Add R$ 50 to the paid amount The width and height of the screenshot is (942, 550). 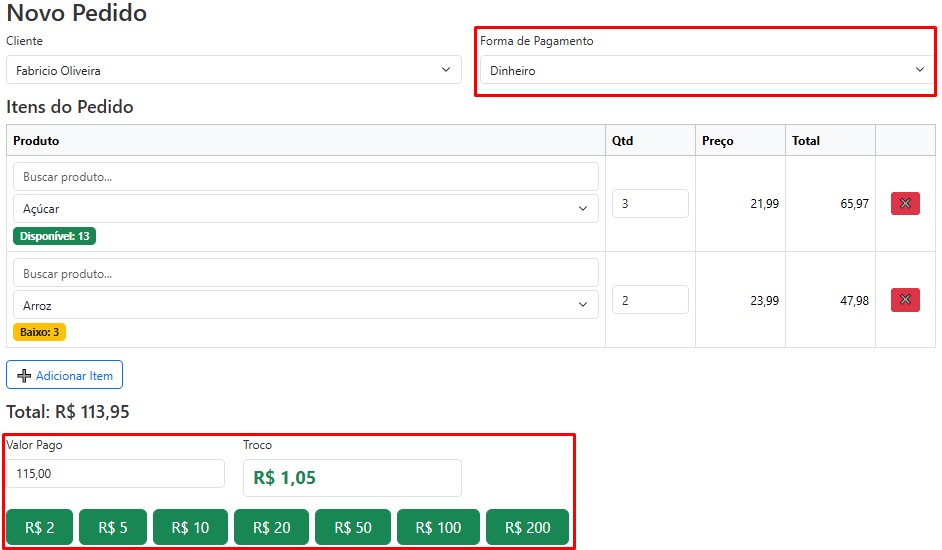353,527
